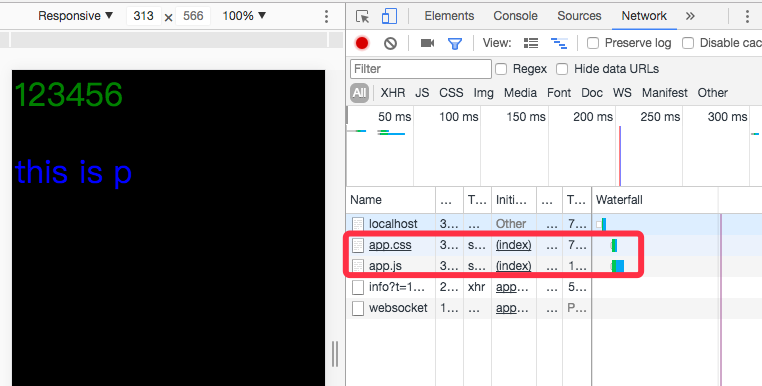Viewport: 762px width, 386px height.
Task: Open the (index) initiator link for app.css
Action: coord(514,246)
